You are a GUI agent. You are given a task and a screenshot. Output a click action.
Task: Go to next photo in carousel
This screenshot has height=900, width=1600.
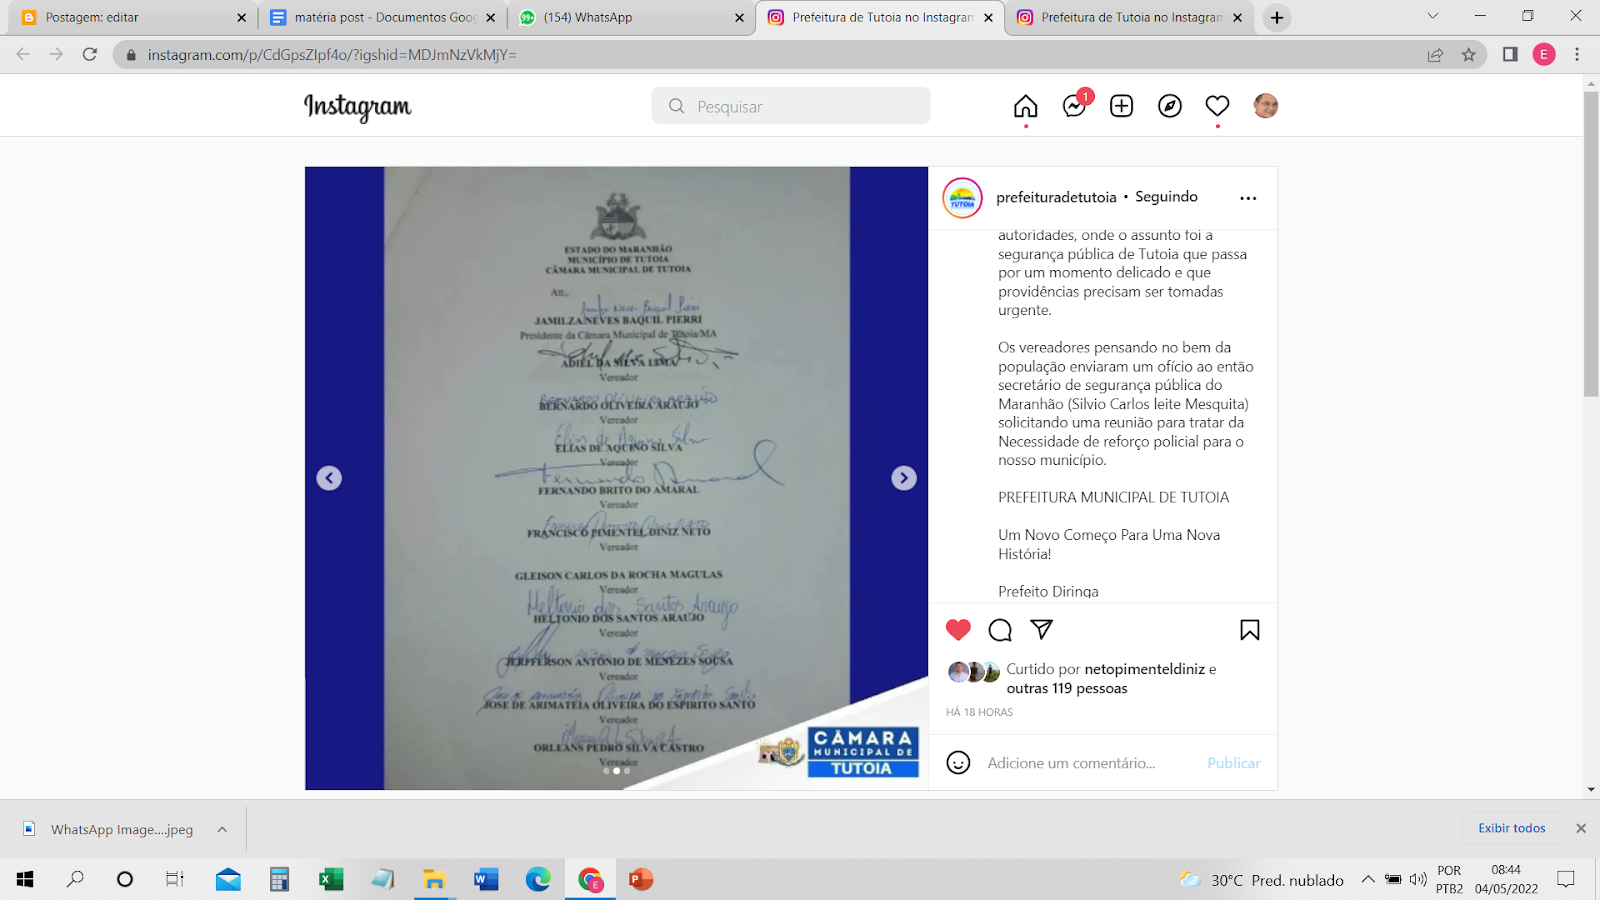(x=903, y=478)
